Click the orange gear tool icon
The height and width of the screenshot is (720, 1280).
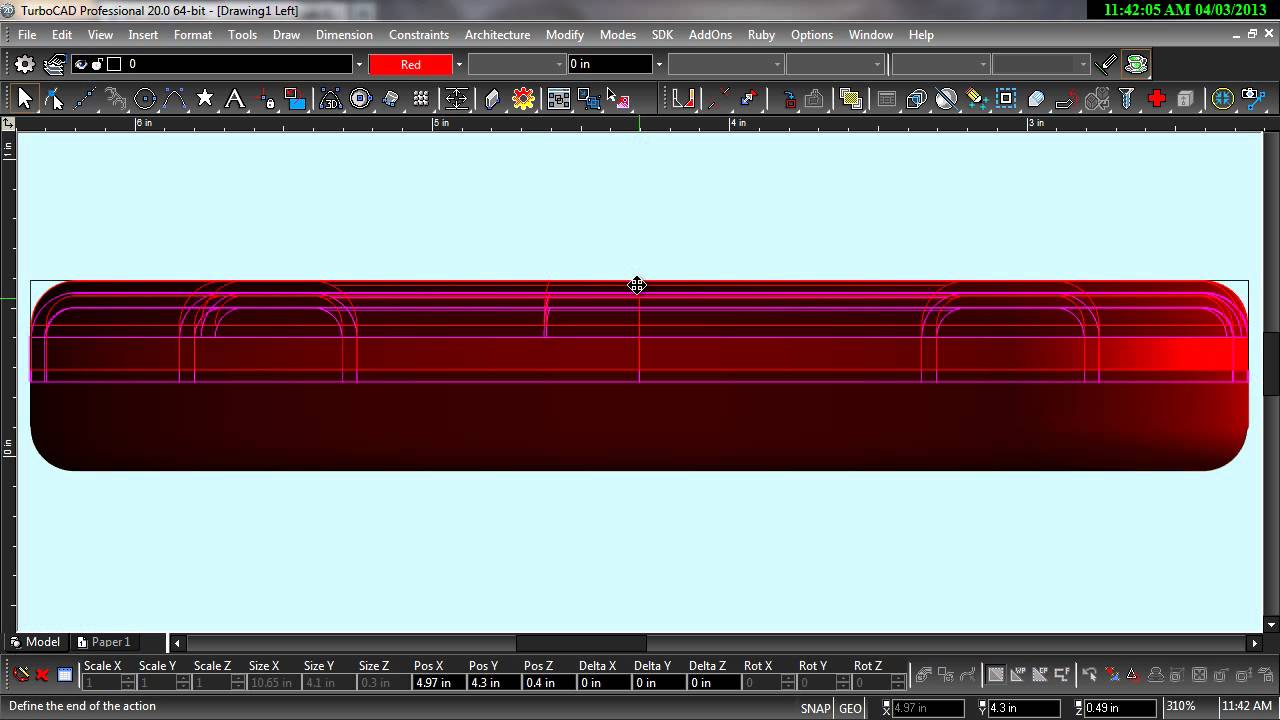click(x=523, y=98)
